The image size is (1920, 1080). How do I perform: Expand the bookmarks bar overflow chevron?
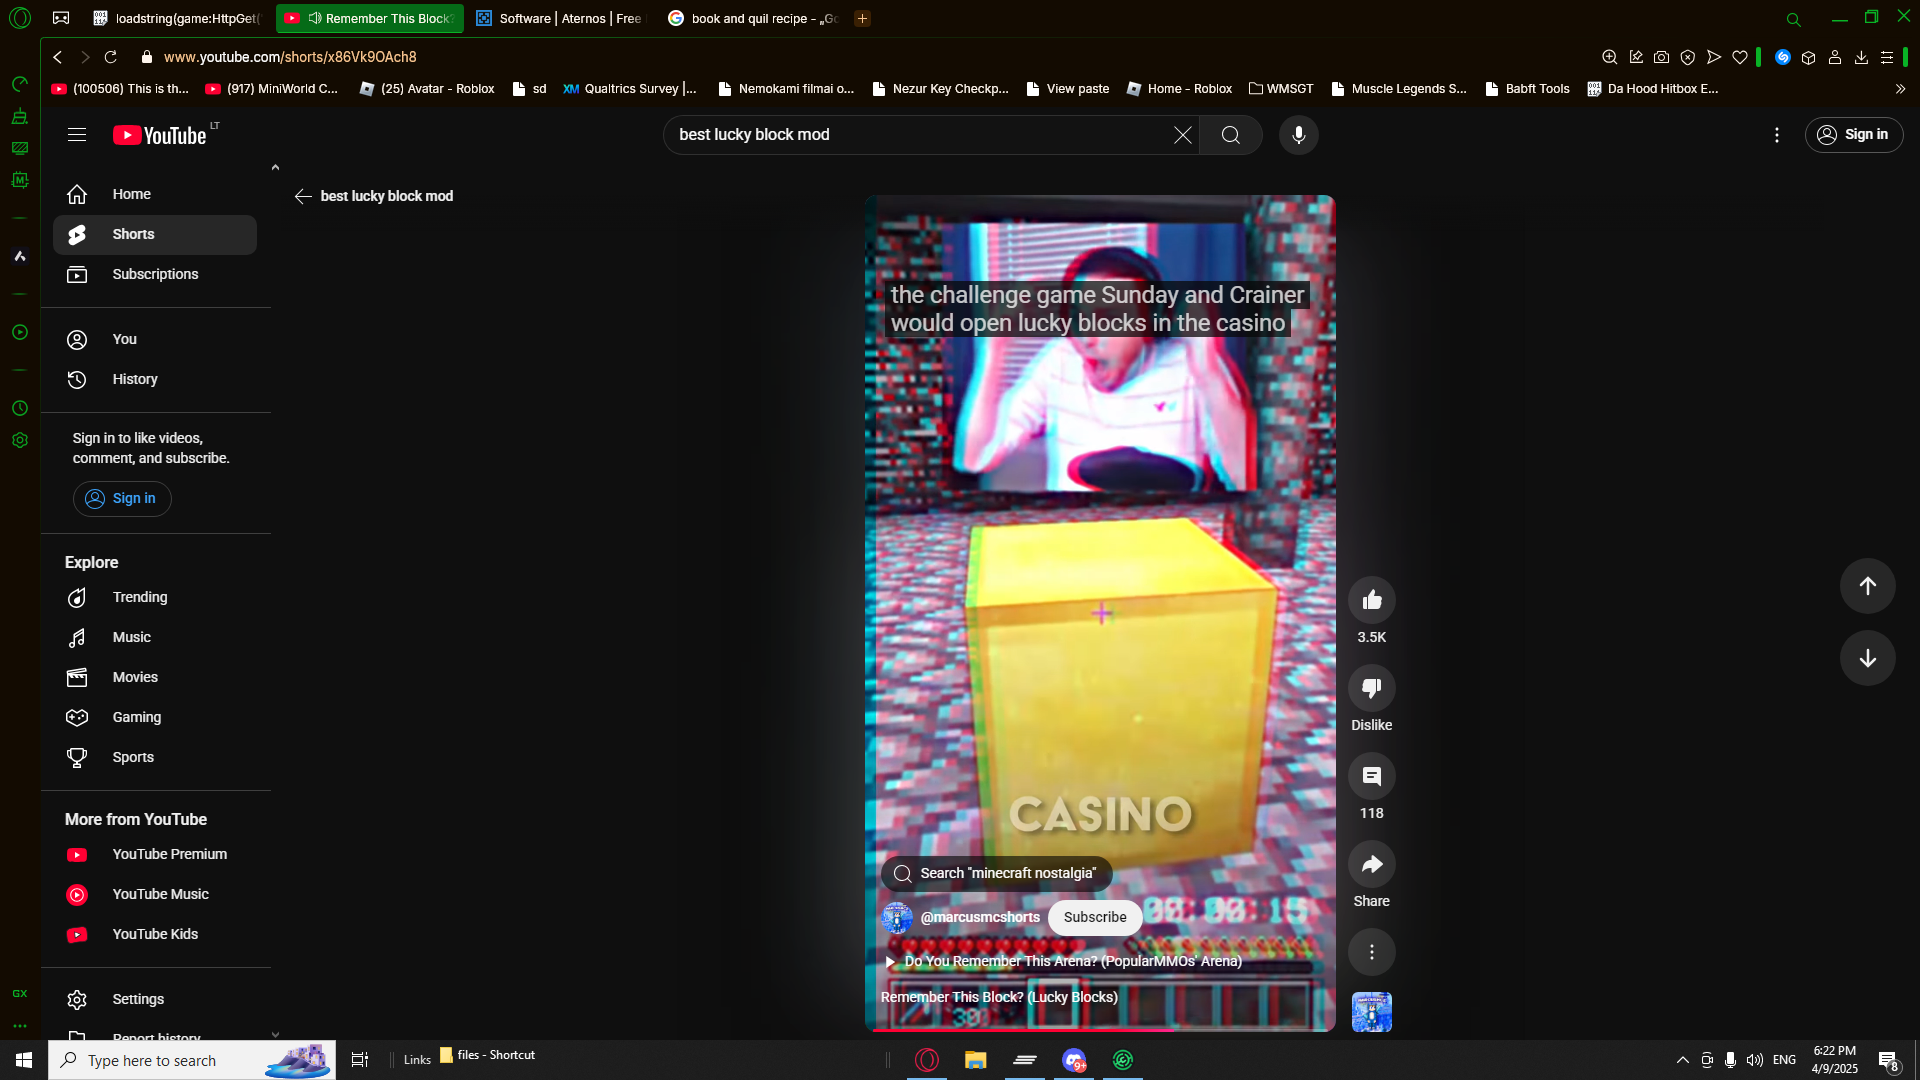click(x=1900, y=89)
